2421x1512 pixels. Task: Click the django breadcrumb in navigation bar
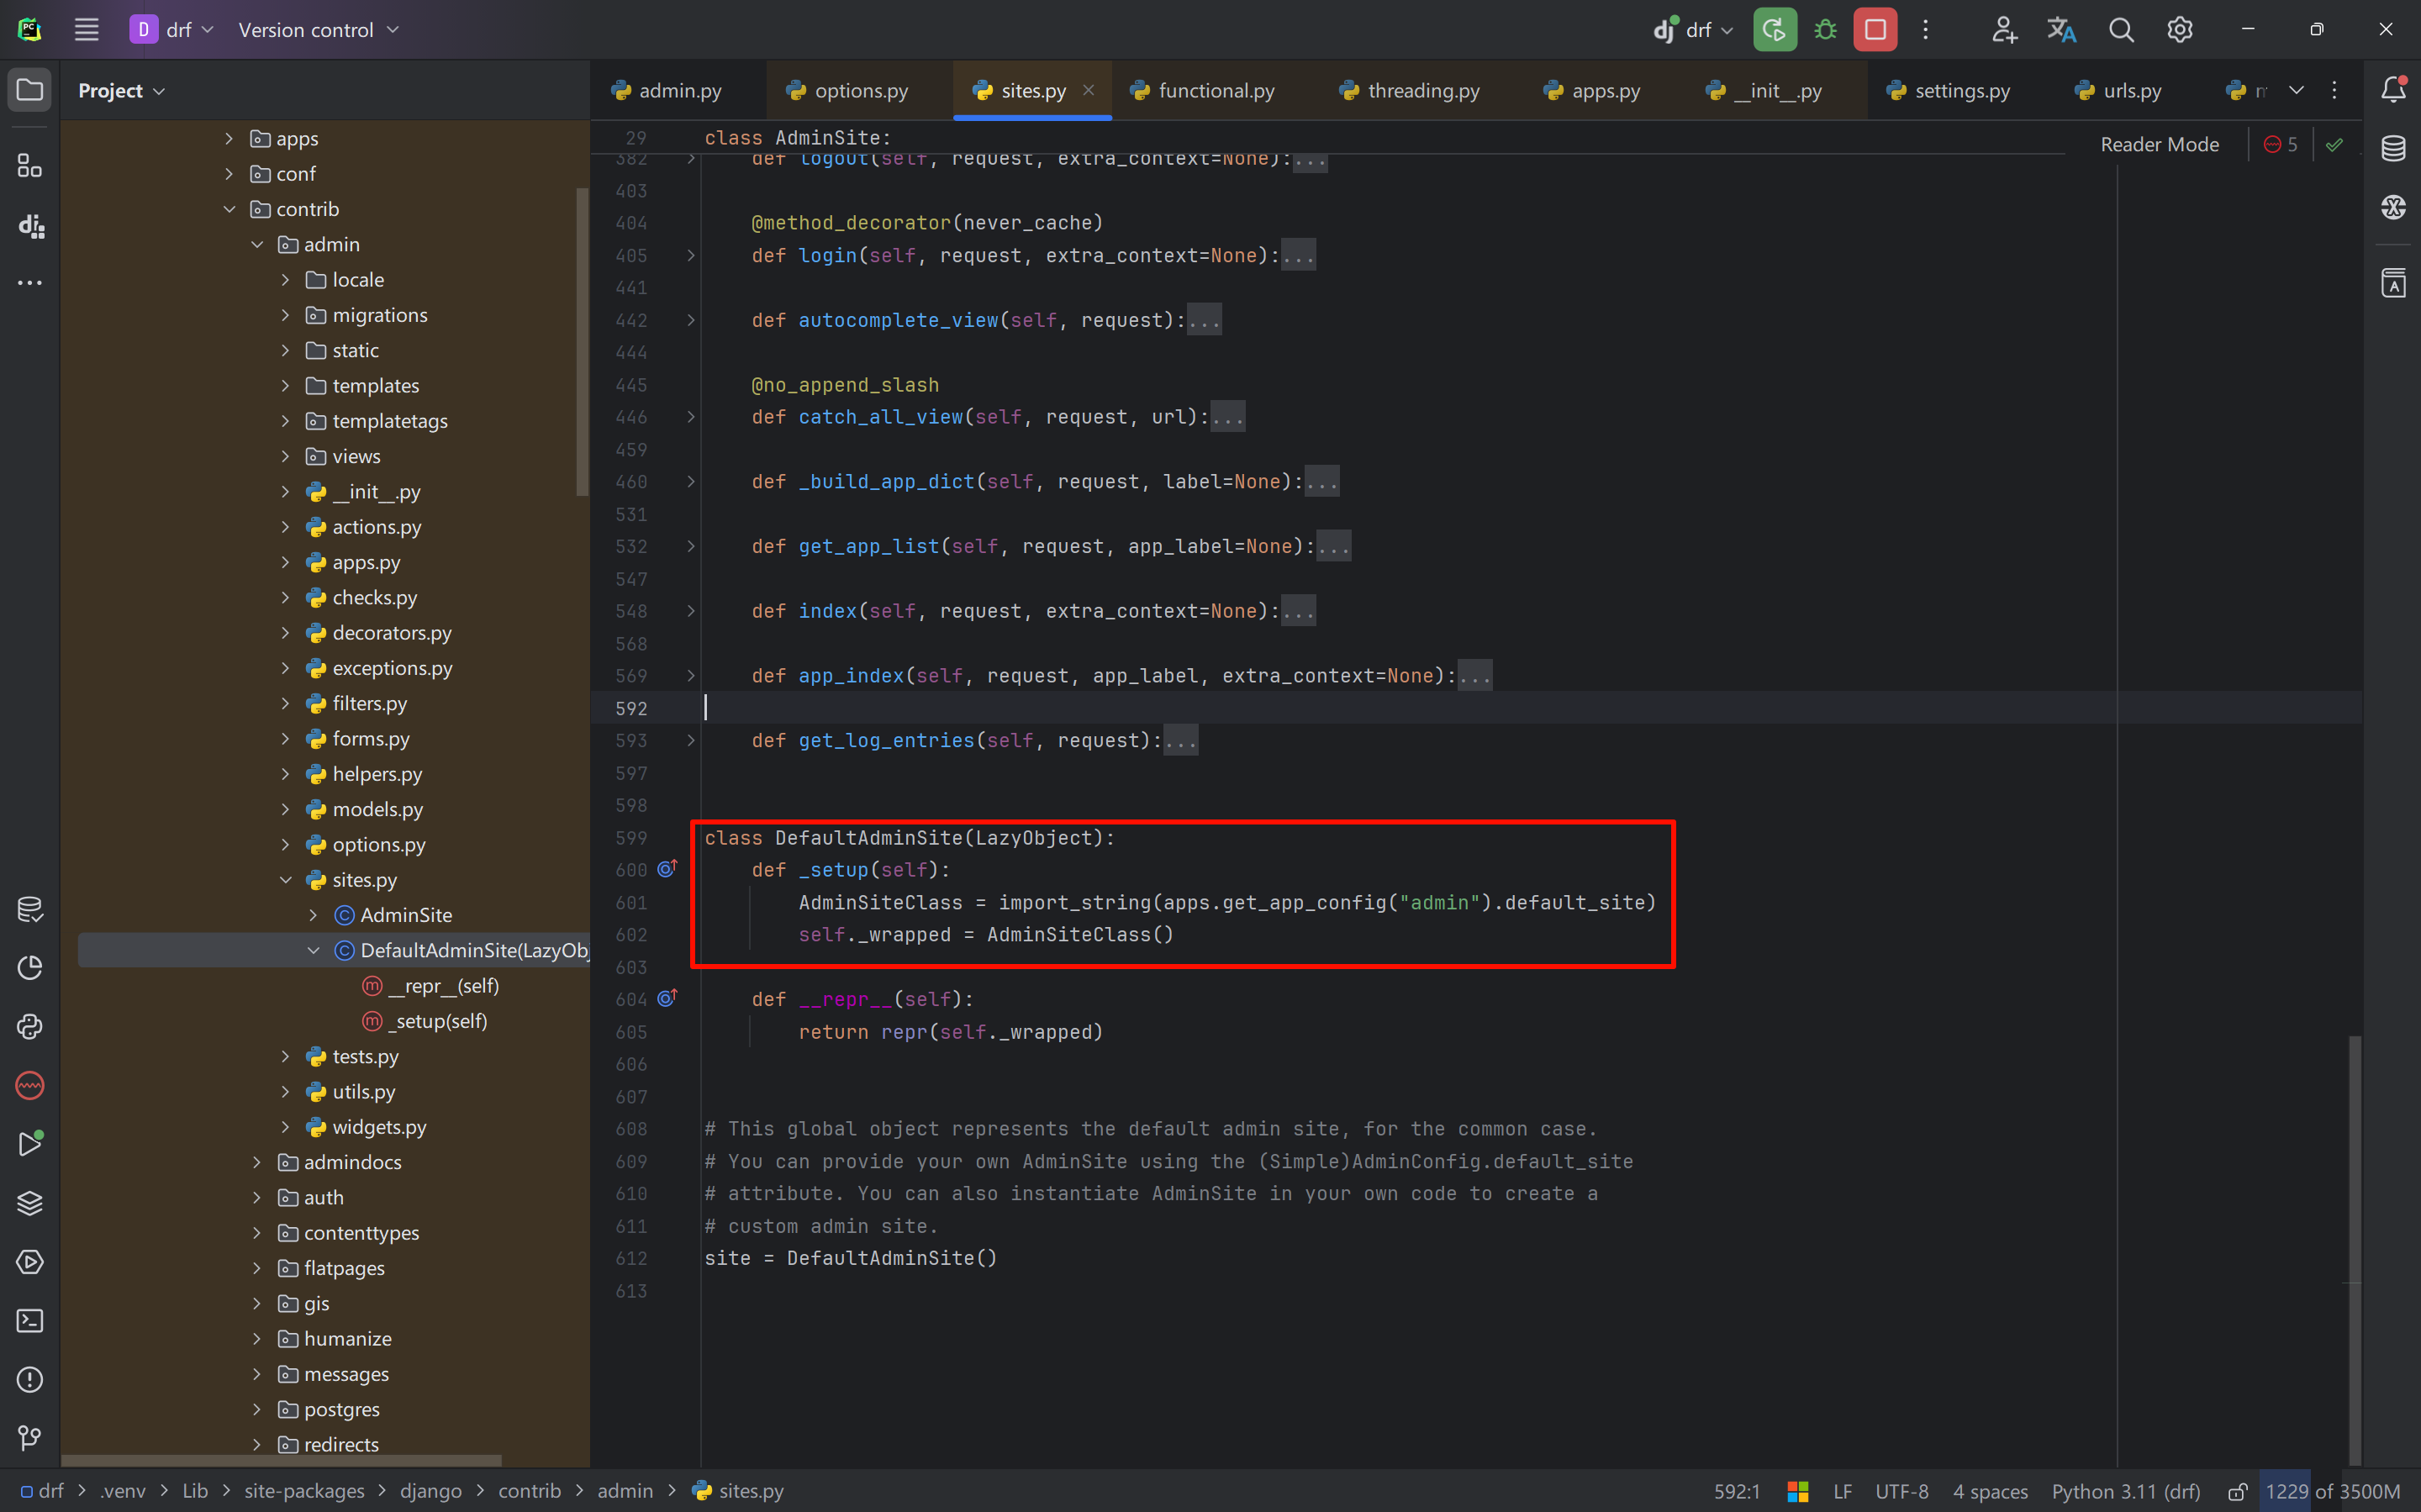click(x=431, y=1491)
